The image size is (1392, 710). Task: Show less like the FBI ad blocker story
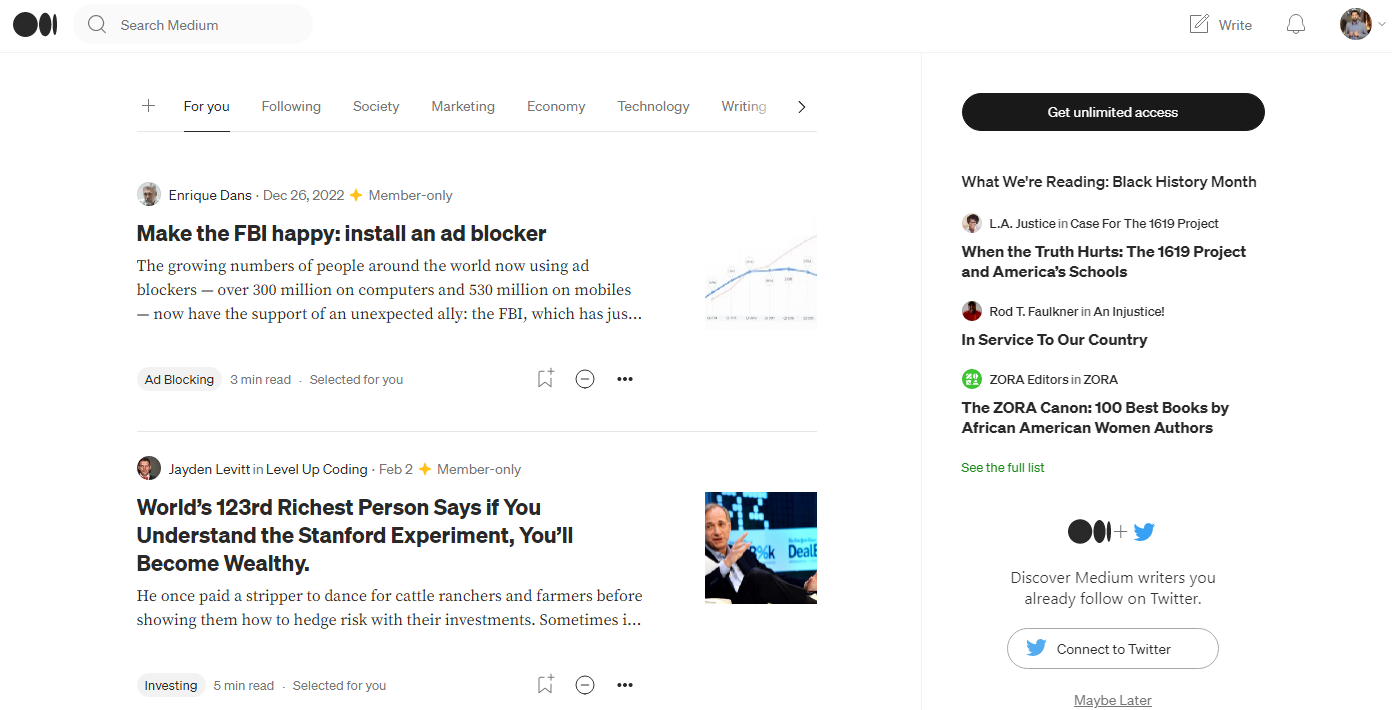point(585,379)
